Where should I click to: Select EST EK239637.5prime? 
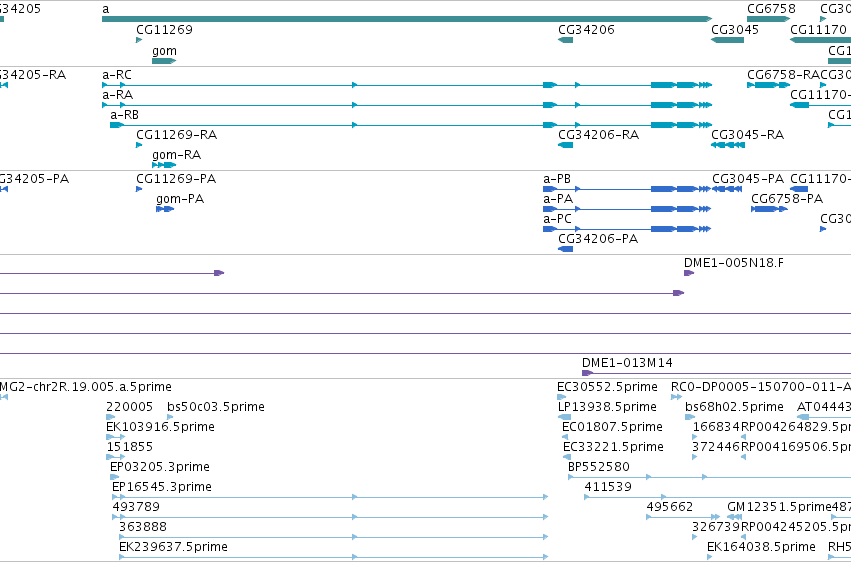click(x=333, y=557)
